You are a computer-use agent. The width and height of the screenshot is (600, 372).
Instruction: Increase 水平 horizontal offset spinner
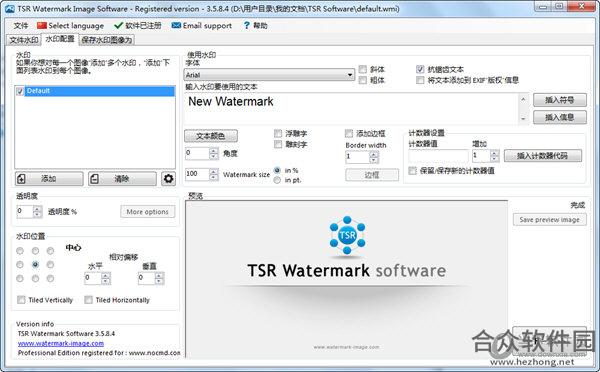click(x=106, y=275)
